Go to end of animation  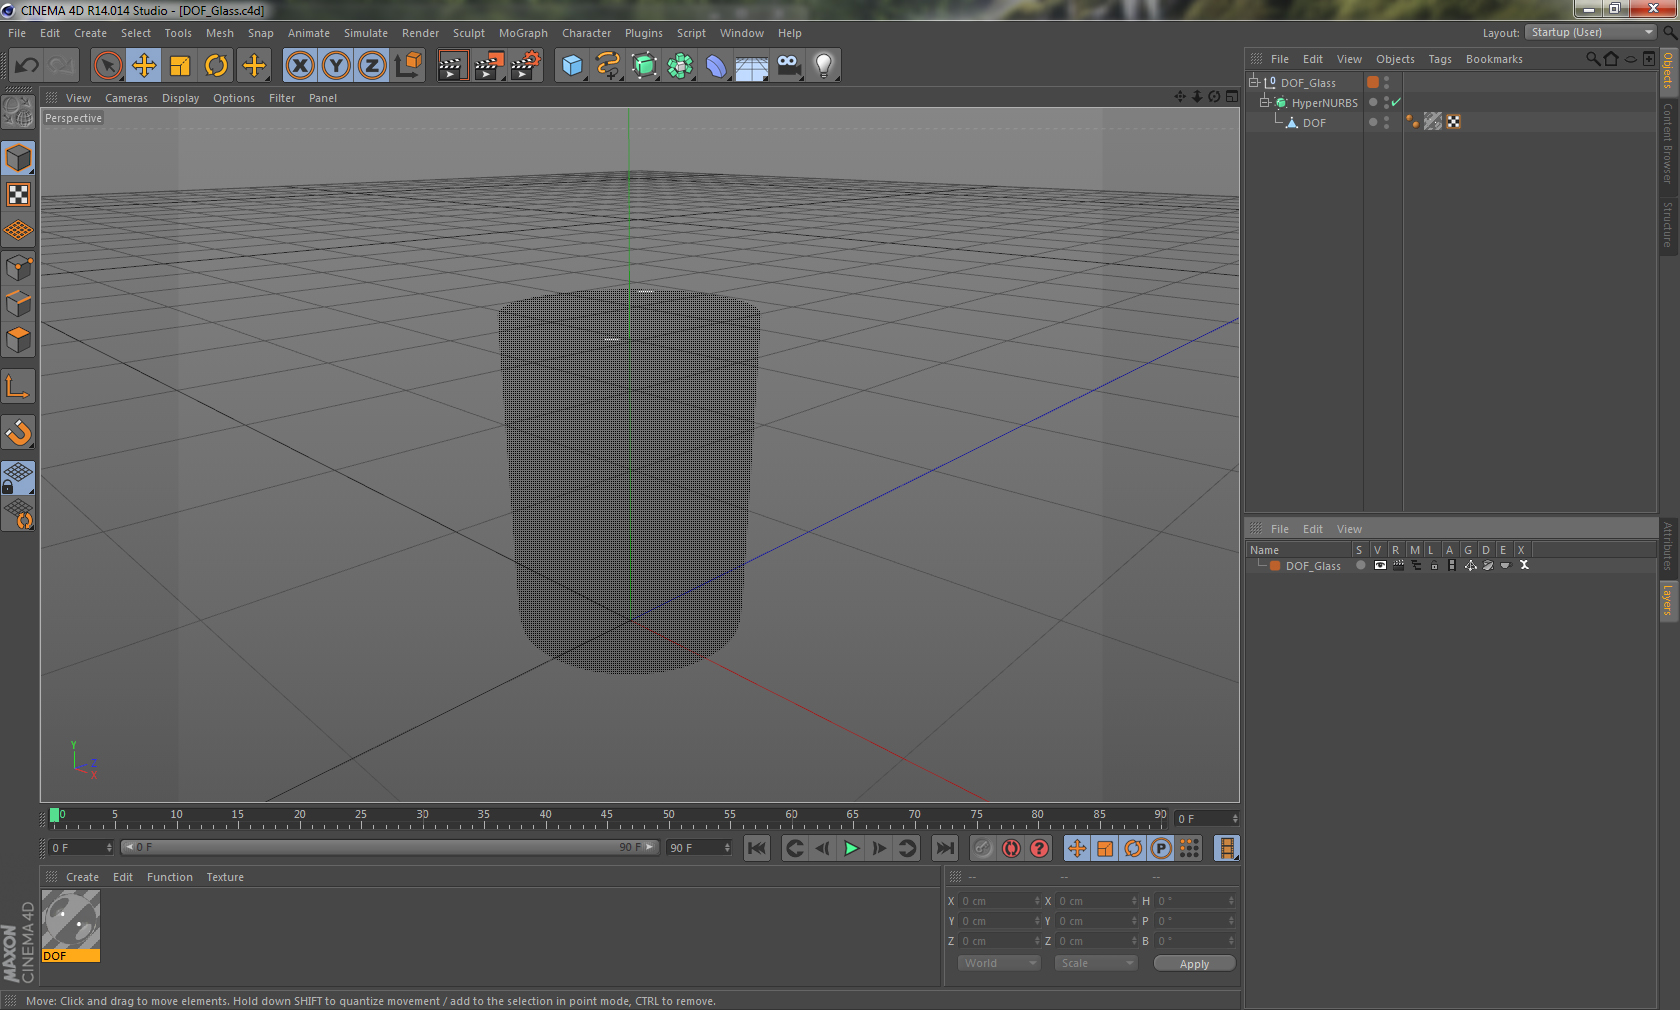click(x=944, y=848)
